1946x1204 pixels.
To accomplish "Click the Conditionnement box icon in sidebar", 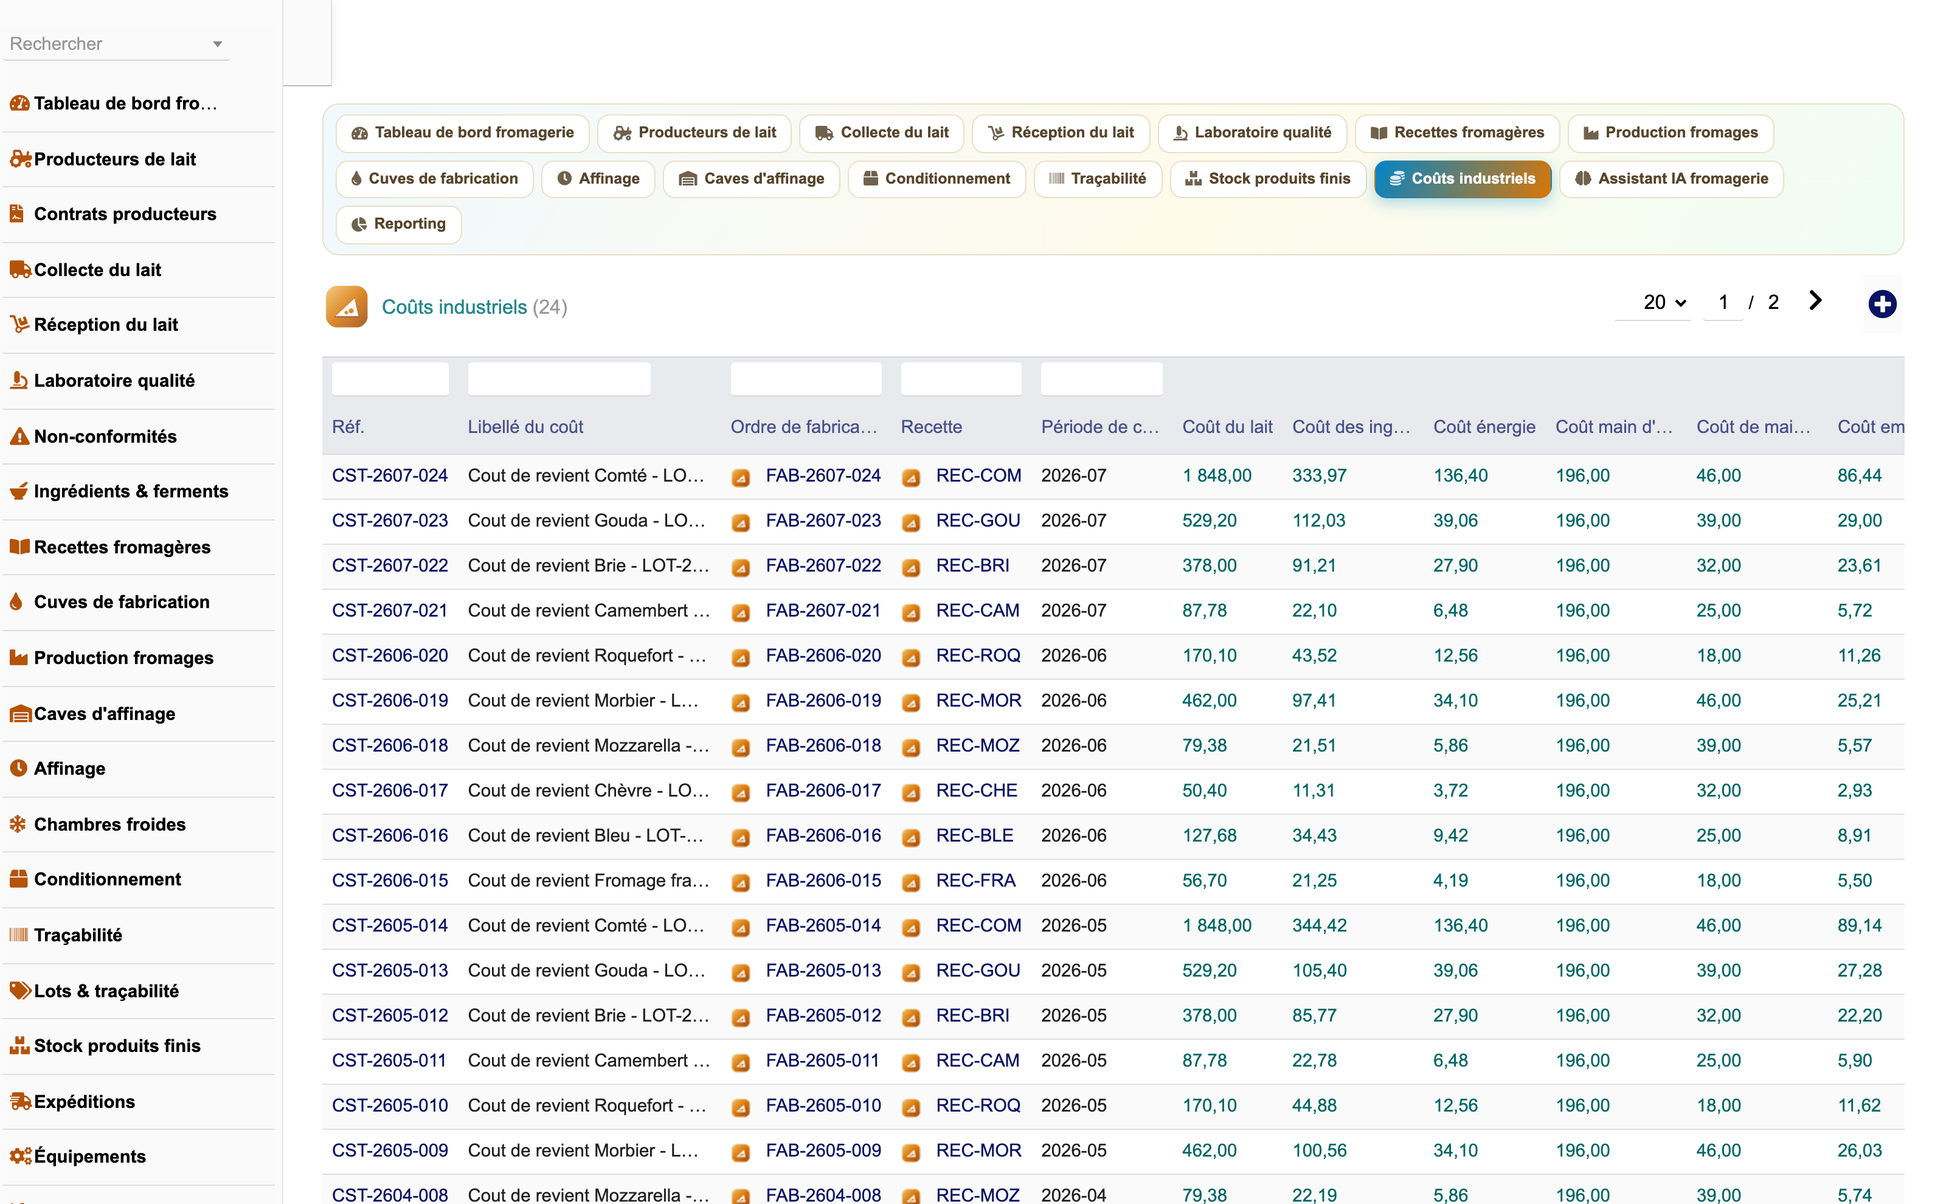I will [18, 879].
